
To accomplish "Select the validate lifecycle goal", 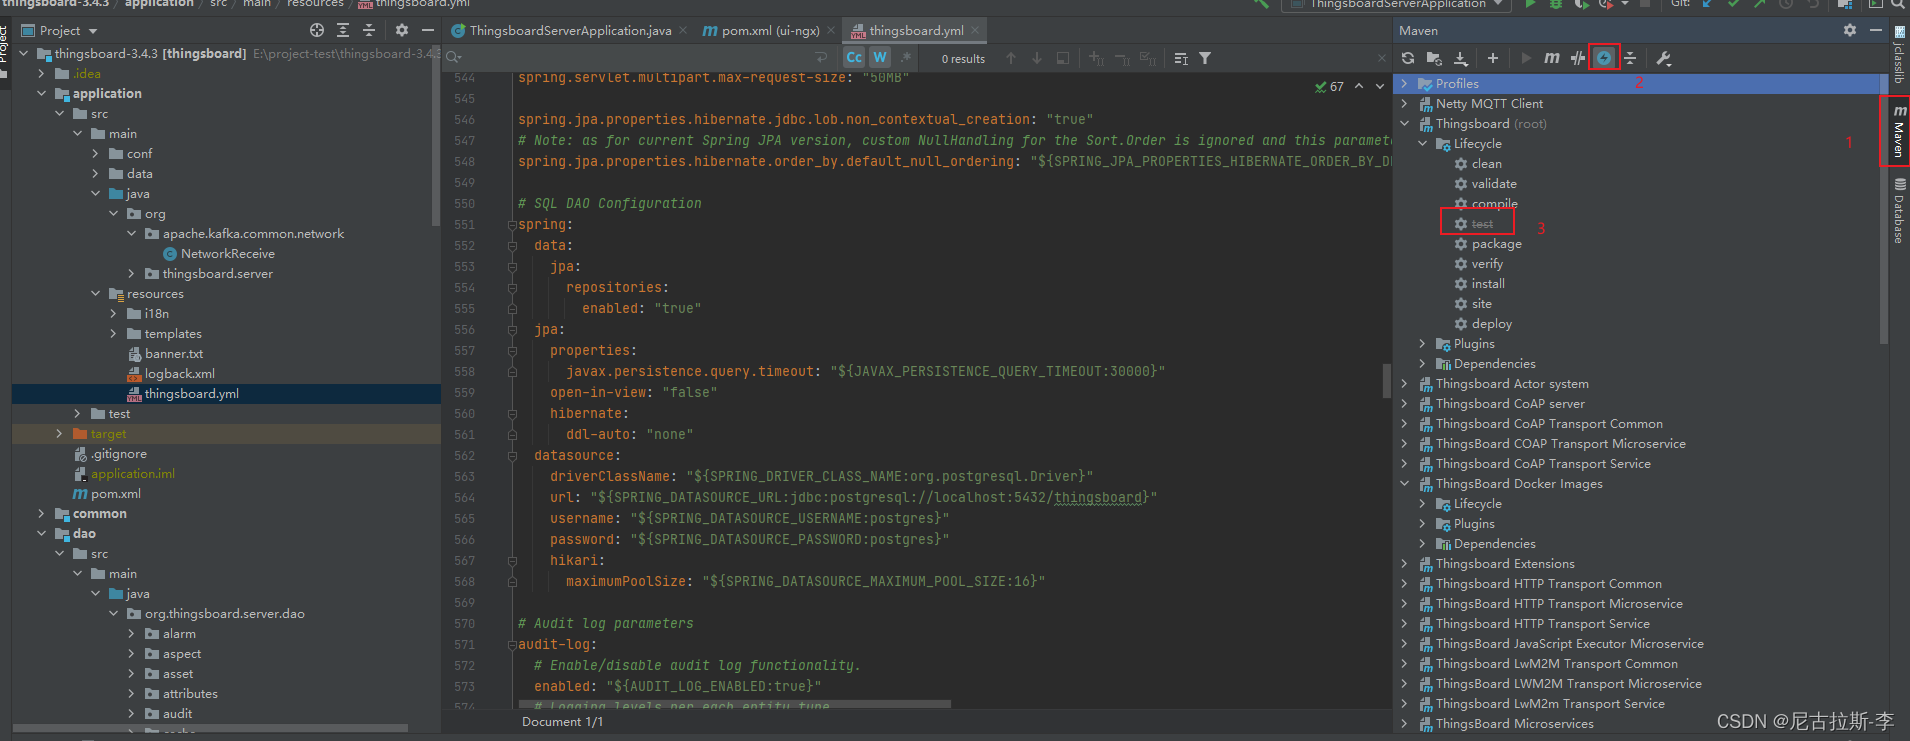I will (1485, 184).
